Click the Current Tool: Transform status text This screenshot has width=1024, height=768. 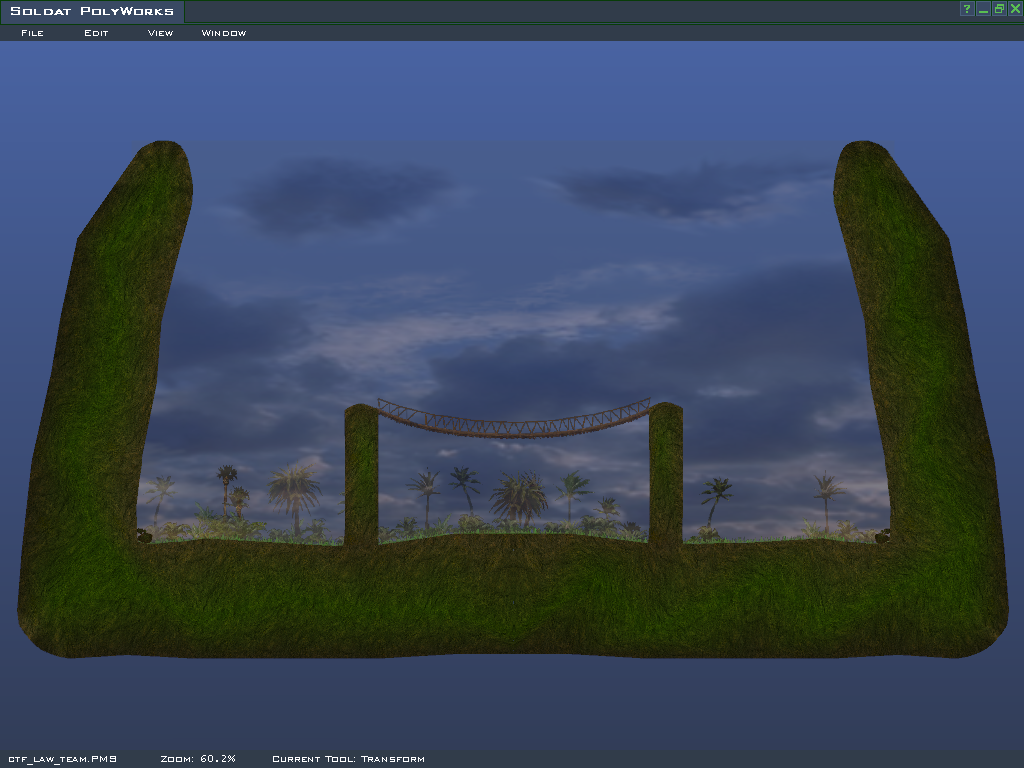click(348, 759)
